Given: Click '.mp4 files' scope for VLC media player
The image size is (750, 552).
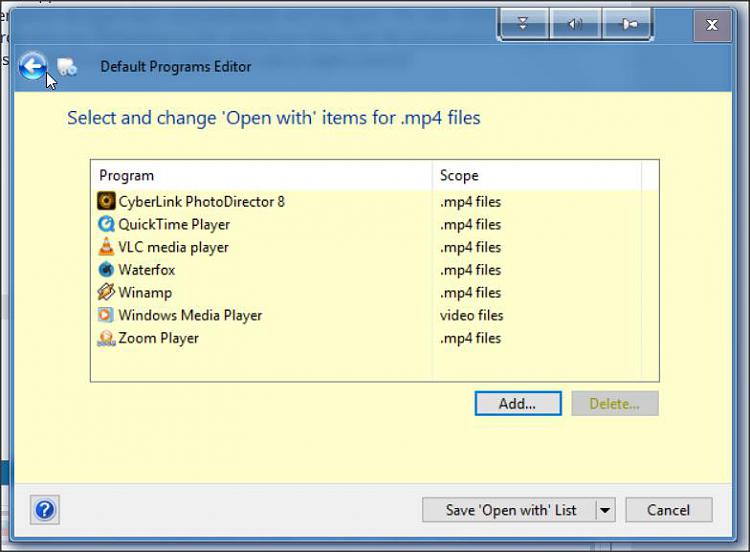Looking at the screenshot, I should (x=471, y=247).
